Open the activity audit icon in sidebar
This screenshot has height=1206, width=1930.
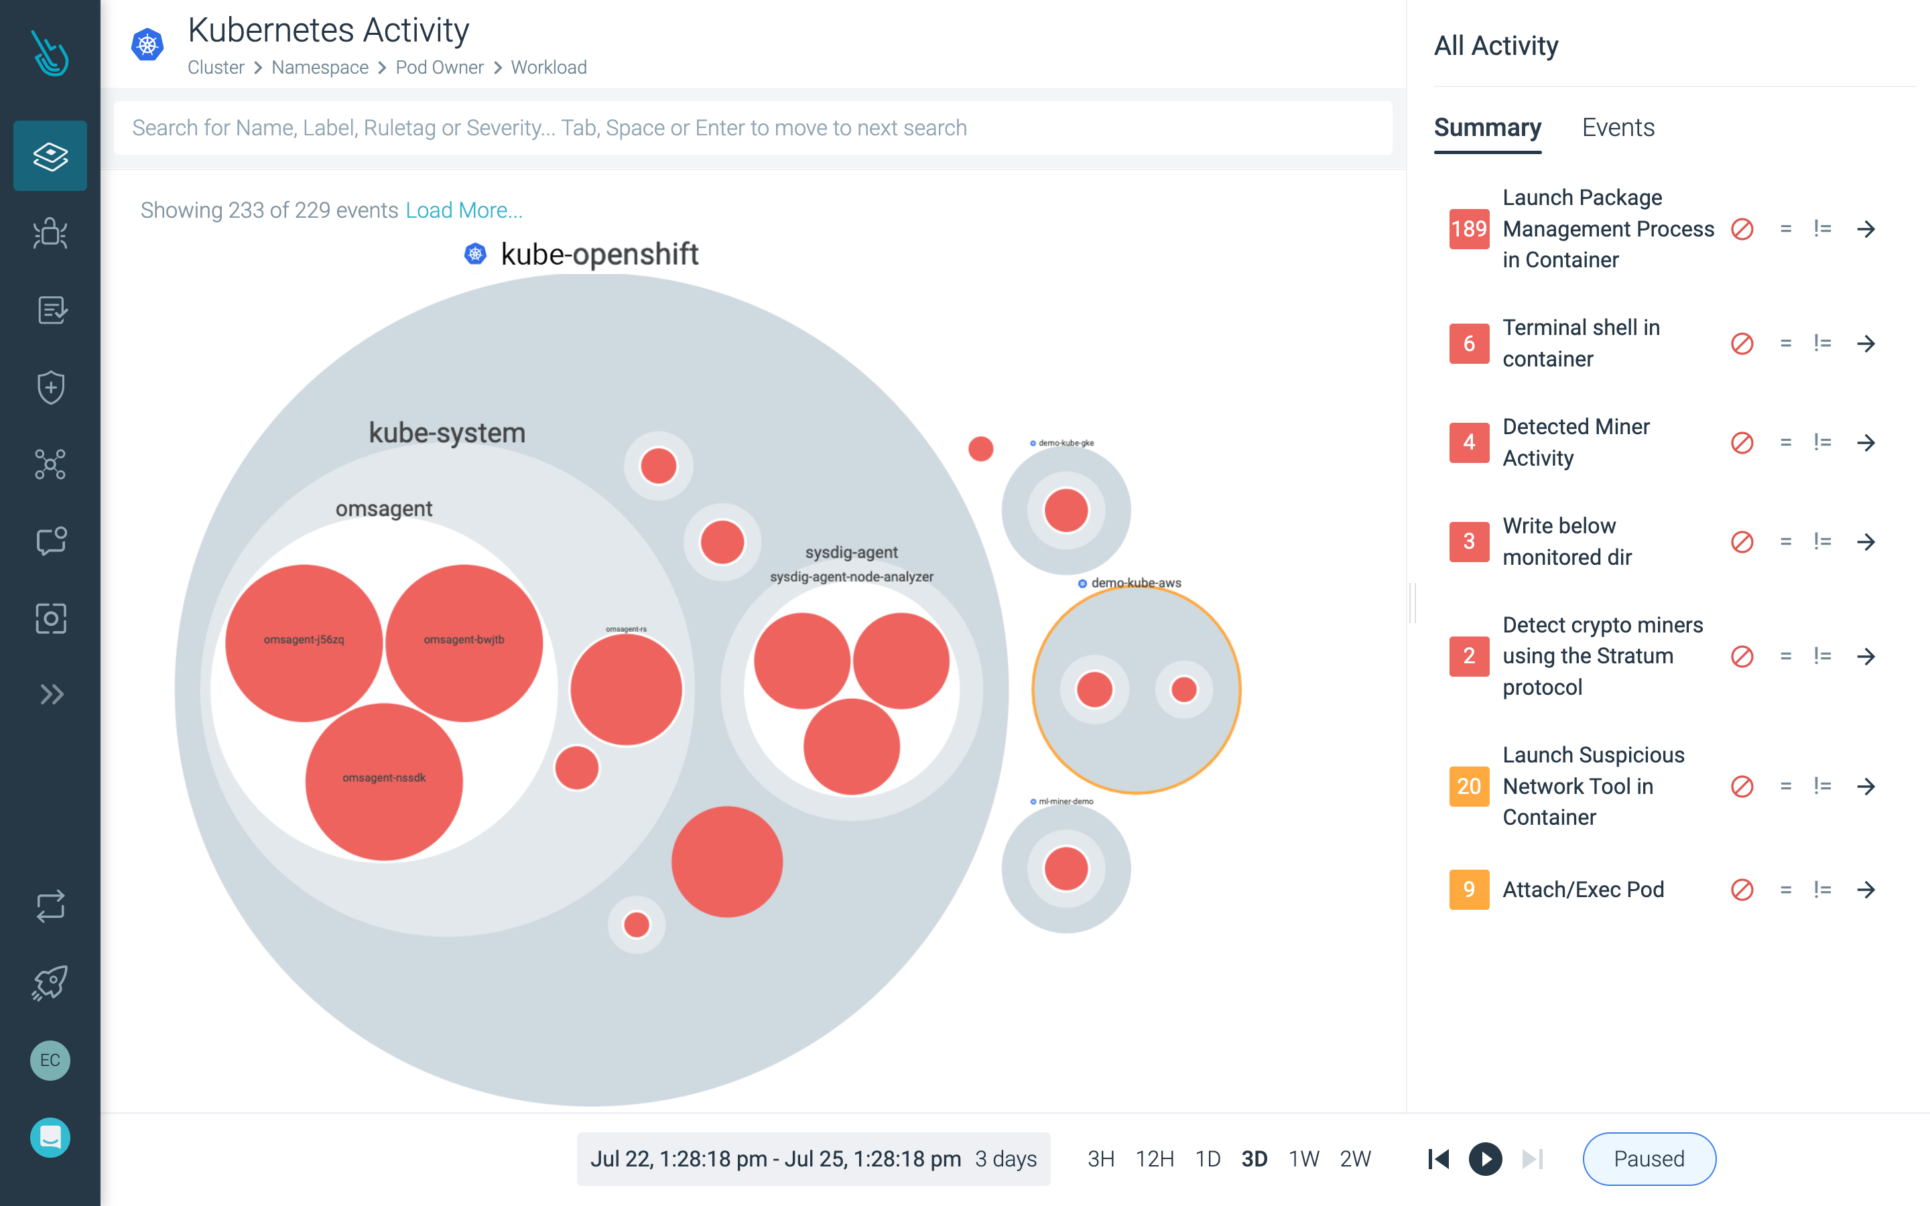click(x=51, y=308)
